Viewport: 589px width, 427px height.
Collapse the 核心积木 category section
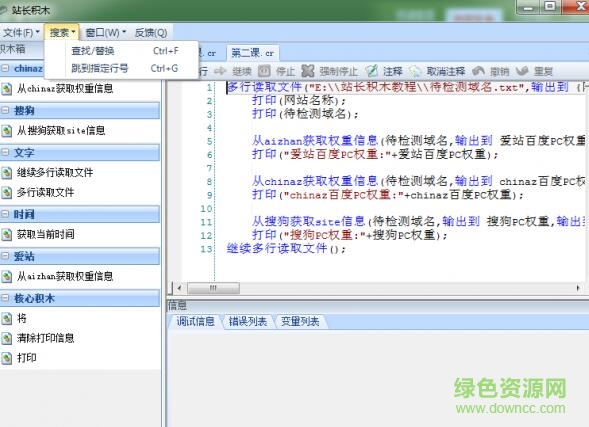[x=5, y=298]
